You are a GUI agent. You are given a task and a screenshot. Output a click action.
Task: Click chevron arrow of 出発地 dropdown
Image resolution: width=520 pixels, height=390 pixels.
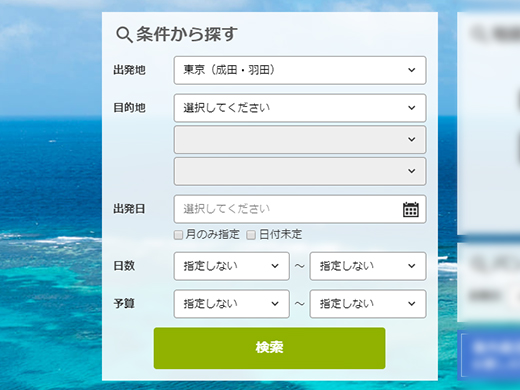412,70
